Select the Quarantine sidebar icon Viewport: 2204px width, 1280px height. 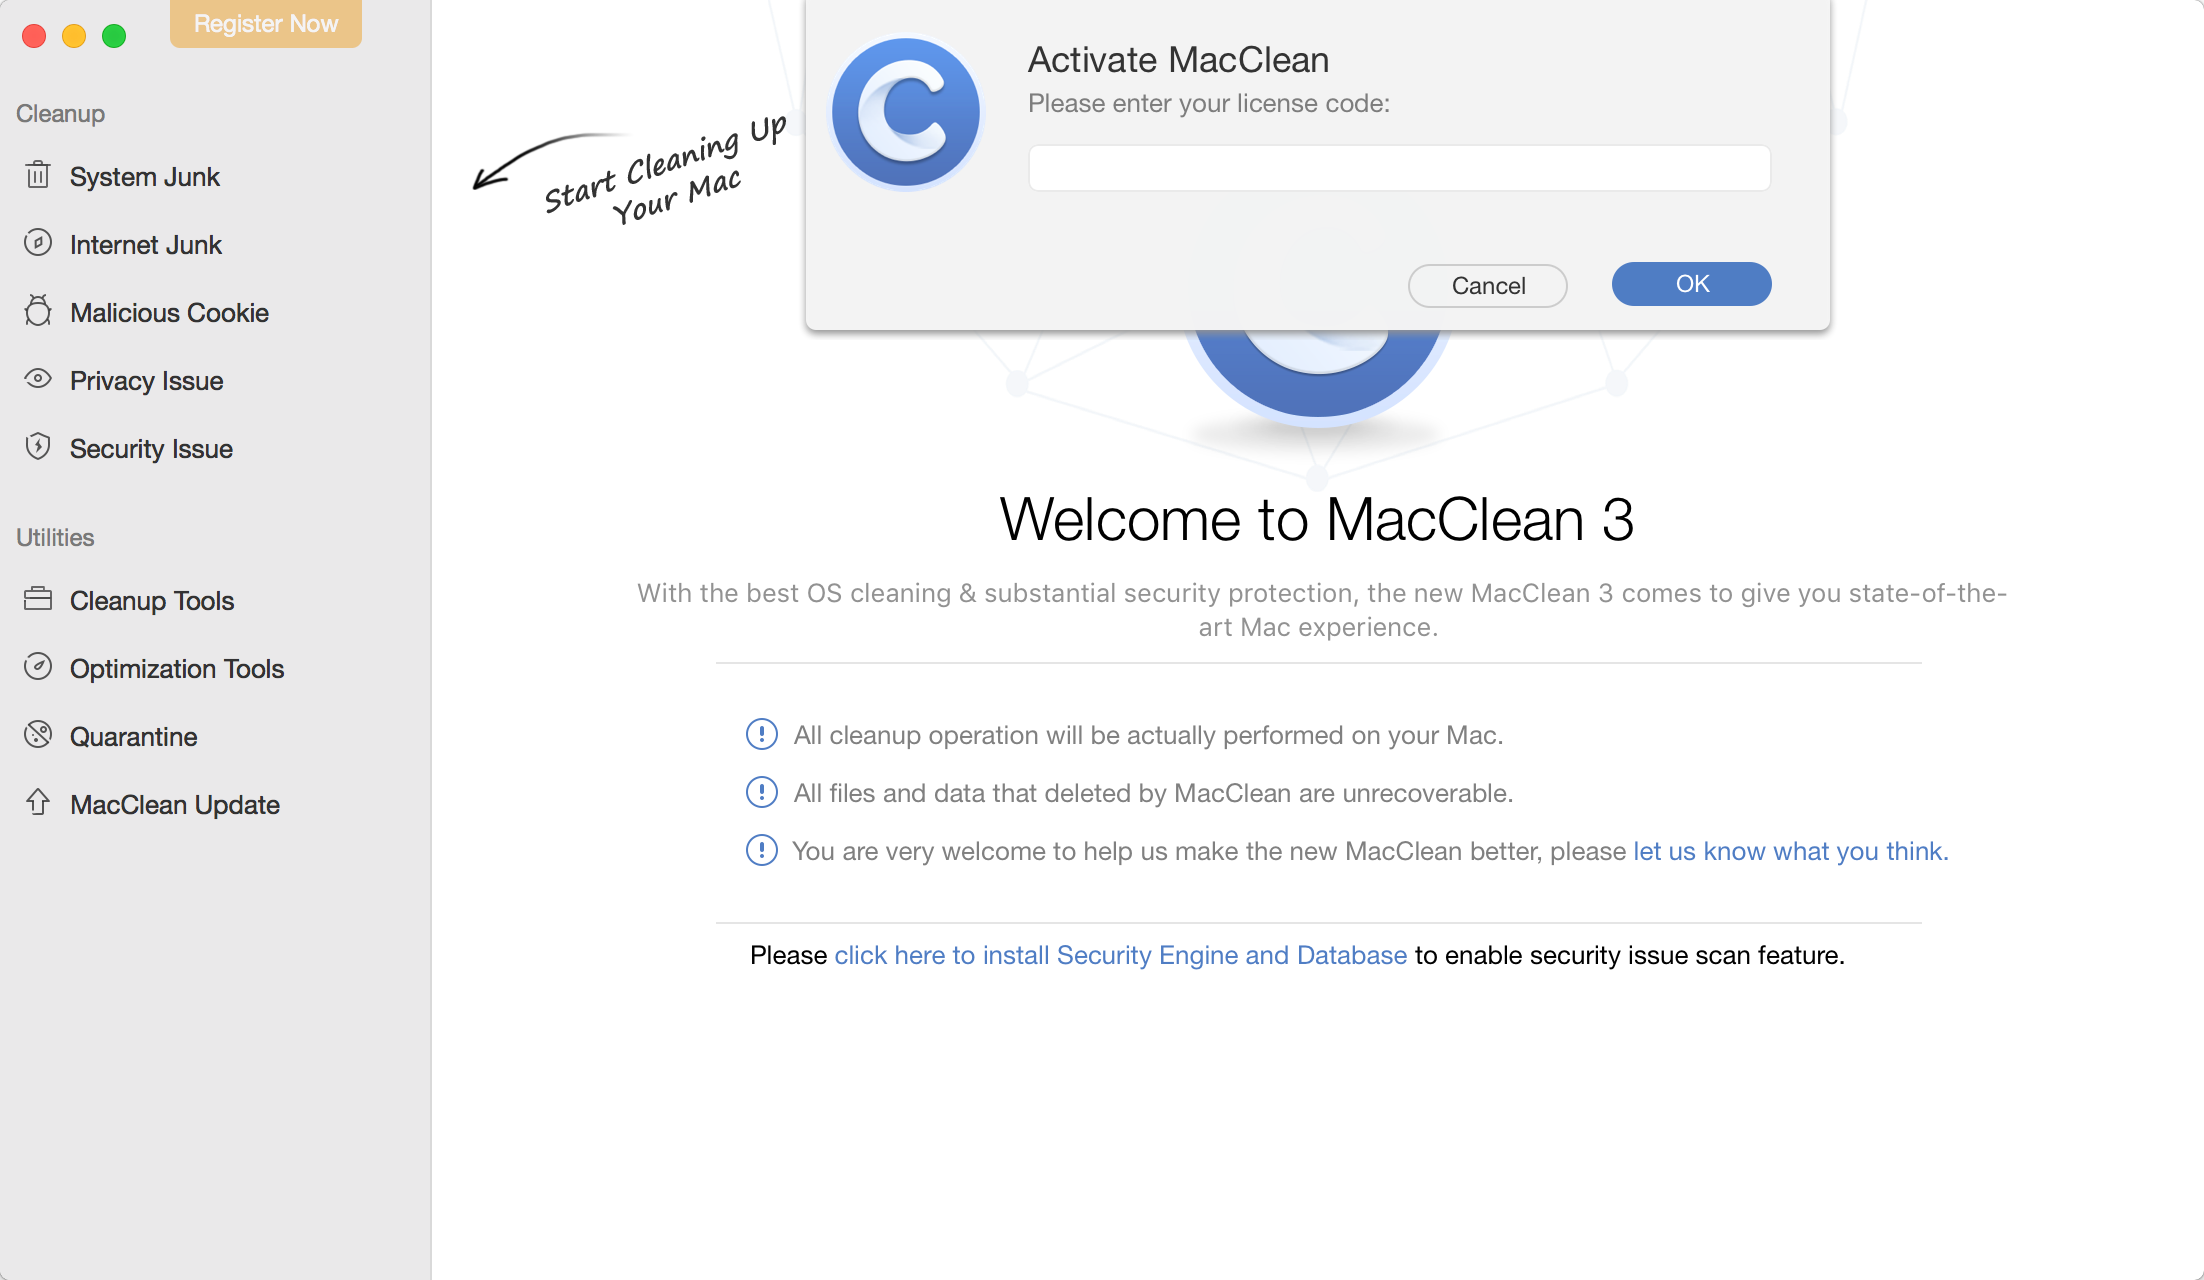tap(38, 734)
